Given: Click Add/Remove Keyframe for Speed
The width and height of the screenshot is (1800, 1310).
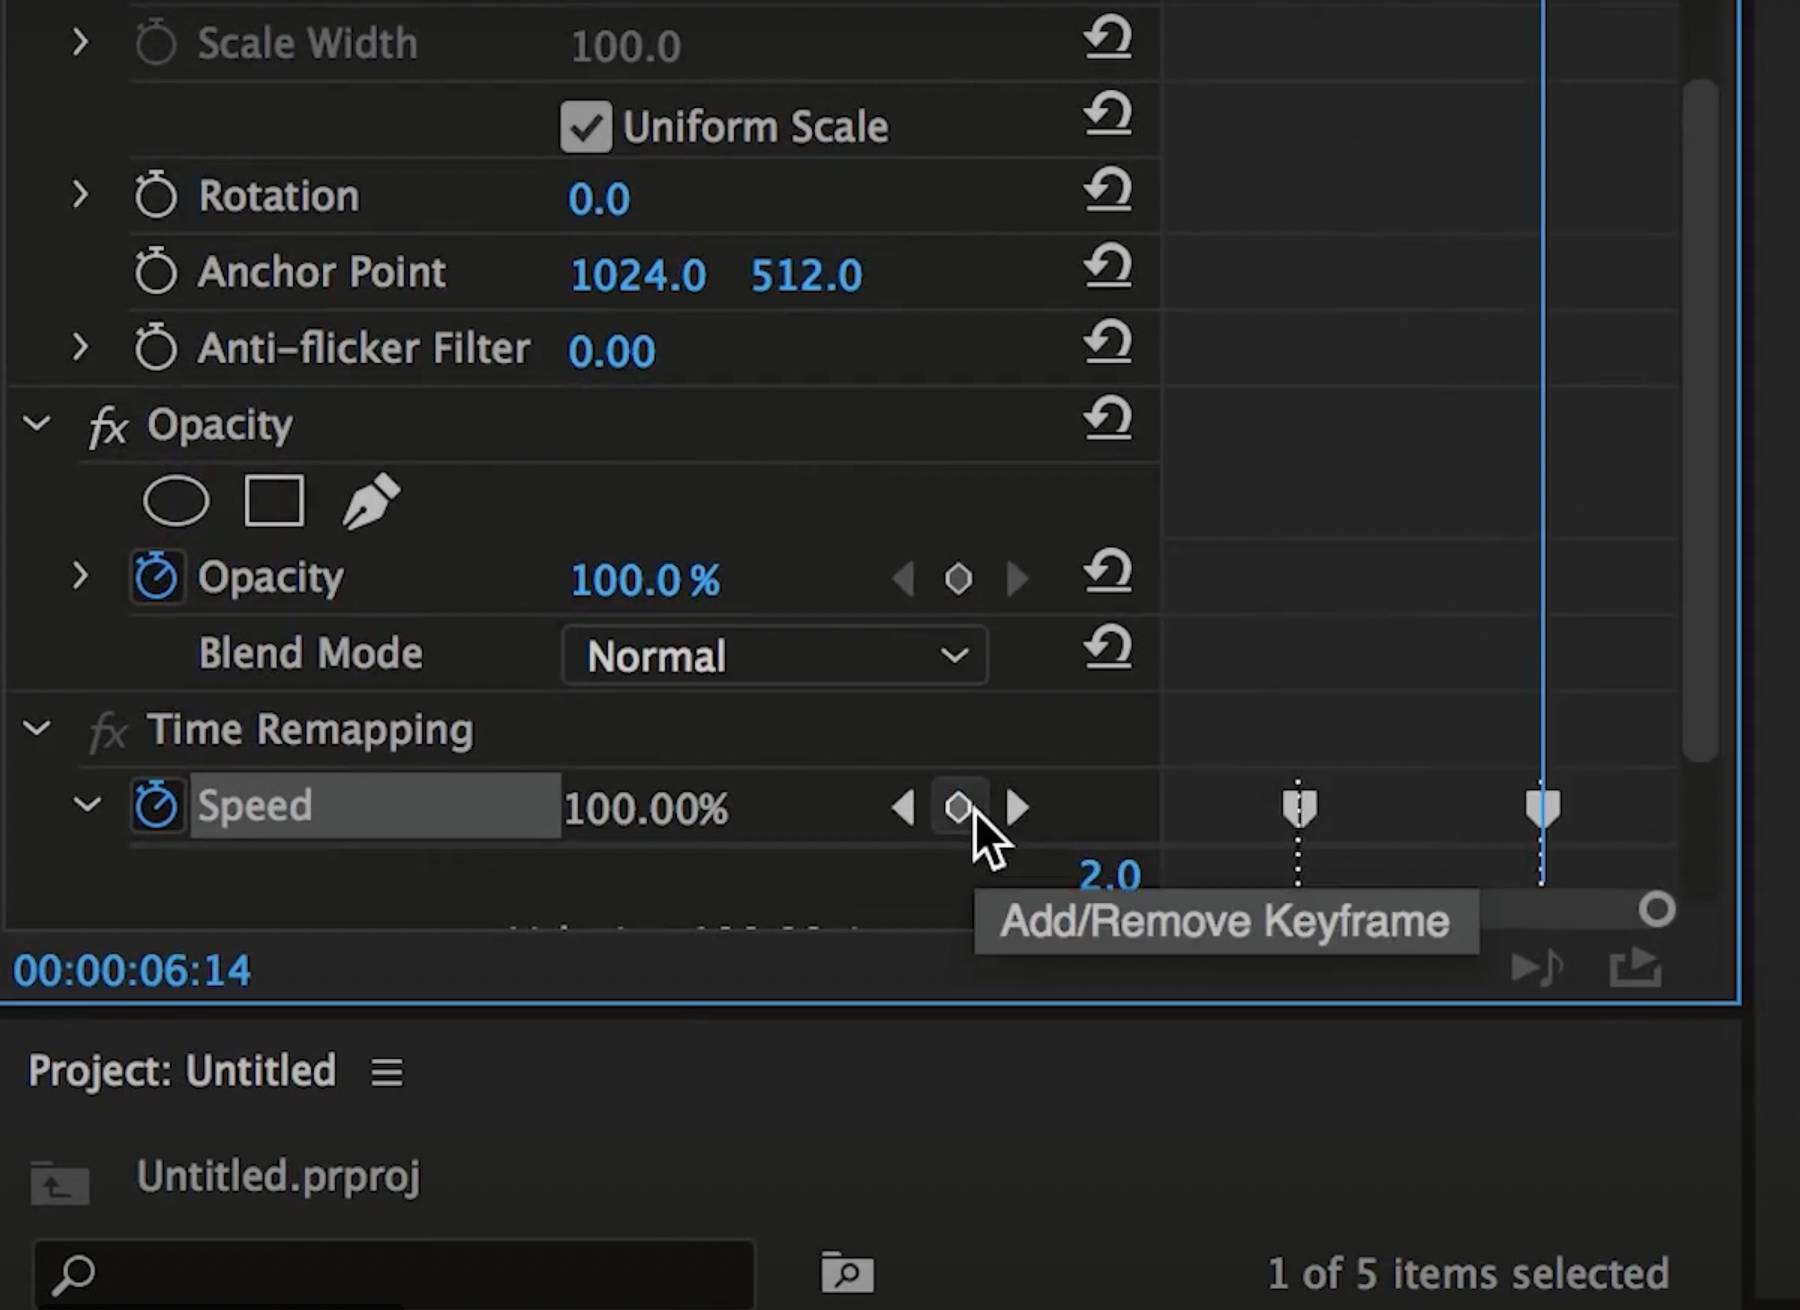Looking at the screenshot, I should tap(958, 808).
